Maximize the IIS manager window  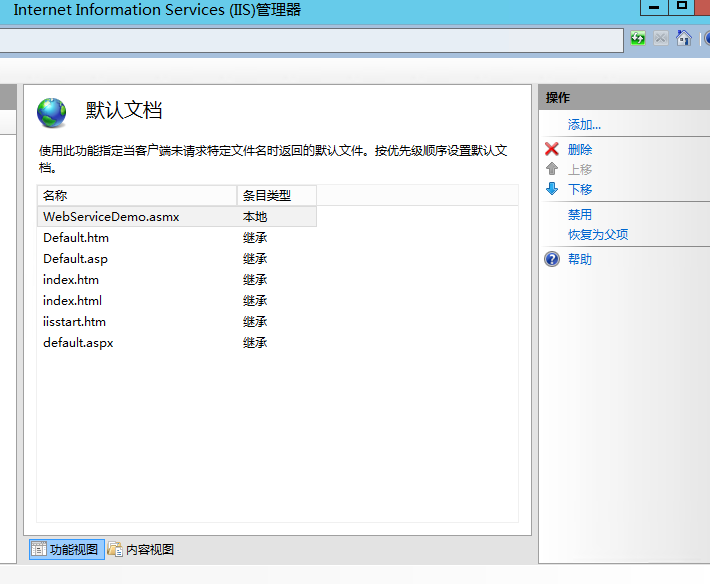click(x=681, y=6)
